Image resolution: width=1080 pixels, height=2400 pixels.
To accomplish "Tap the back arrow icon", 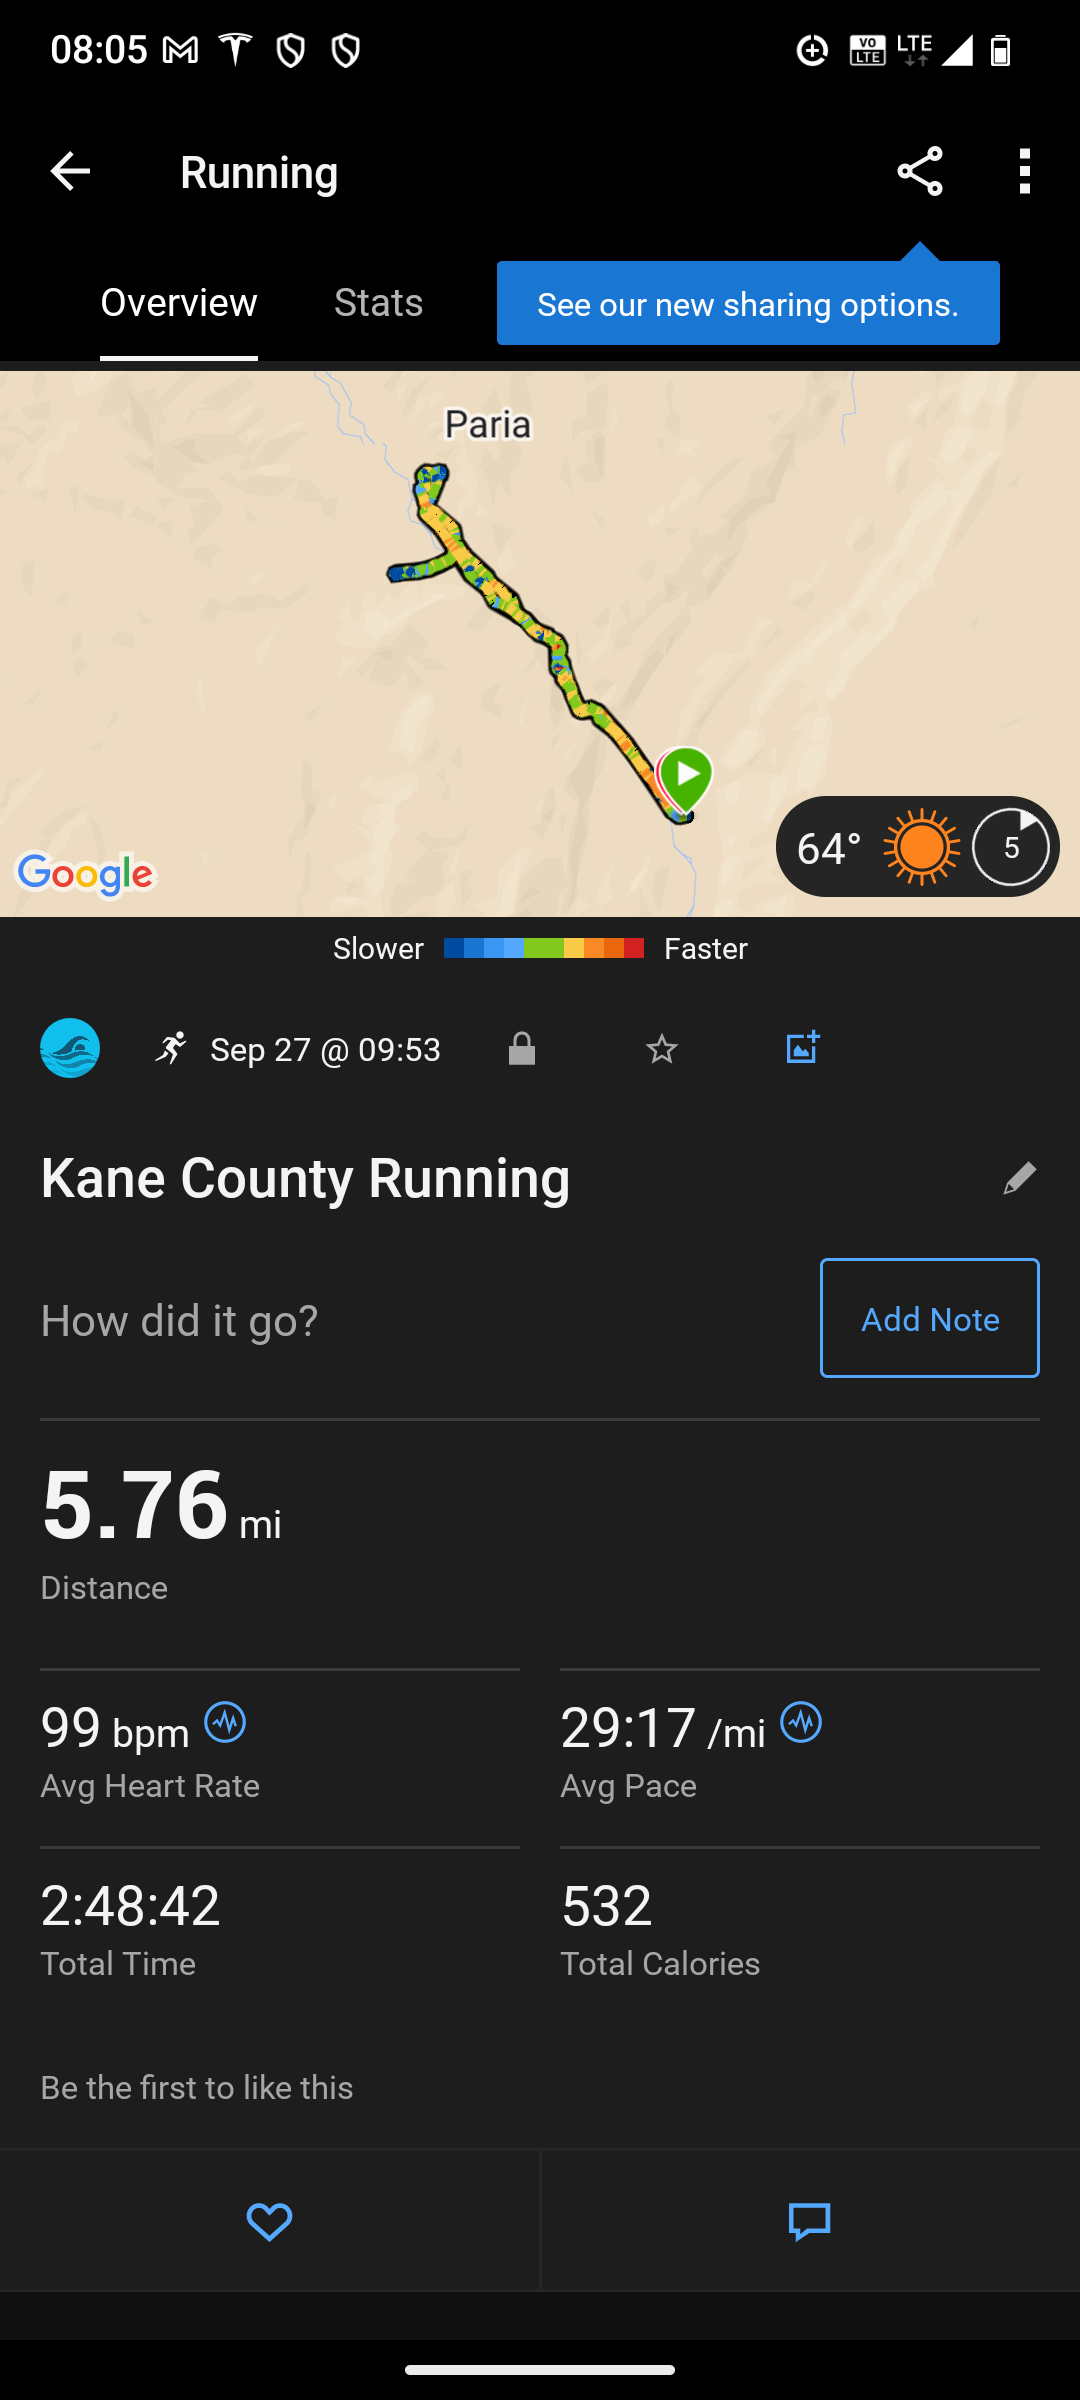I will [x=70, y=172].
